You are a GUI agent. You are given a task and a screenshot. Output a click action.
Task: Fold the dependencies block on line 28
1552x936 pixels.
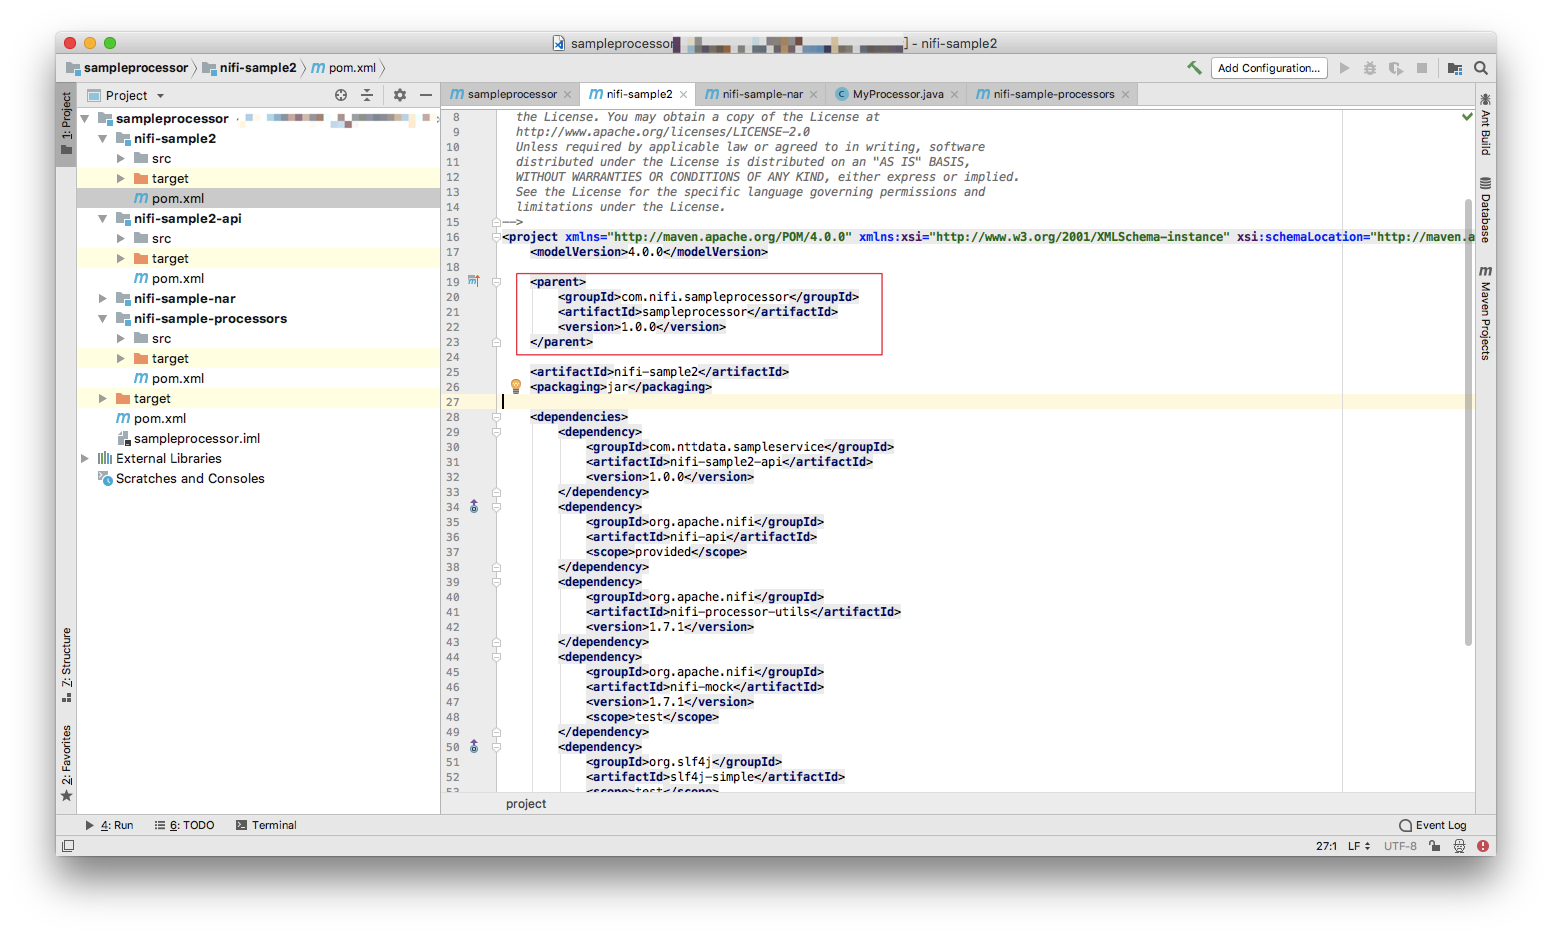[x=496, y=417]
